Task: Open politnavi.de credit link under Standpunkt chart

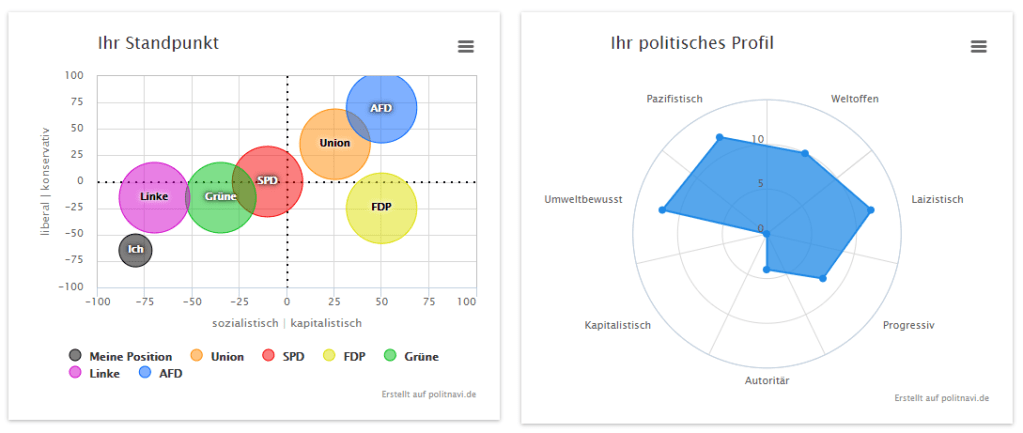Action: (x=429, y=394)
